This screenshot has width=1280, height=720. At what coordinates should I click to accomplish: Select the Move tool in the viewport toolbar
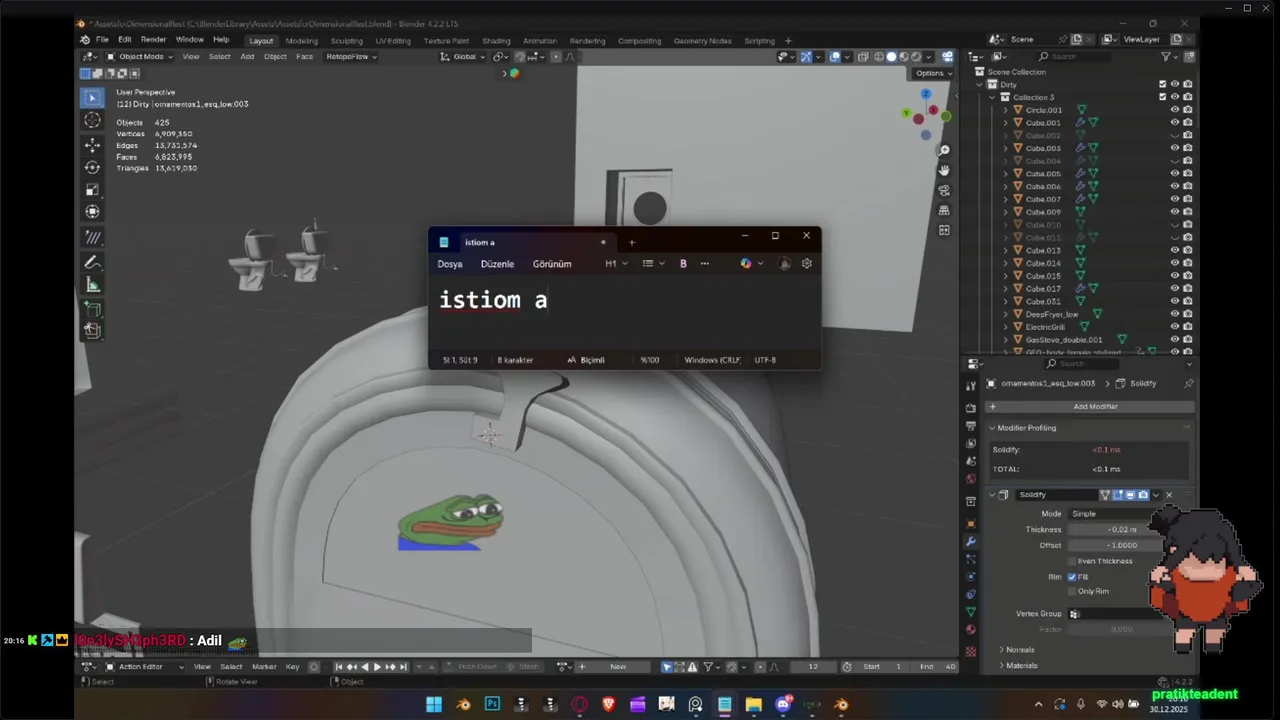[x=92, y=146]
